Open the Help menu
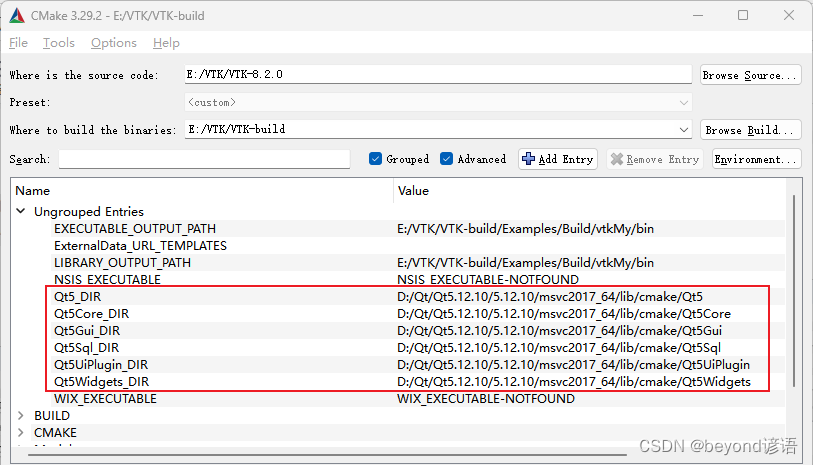The width and height of the screenshot is (813, 465). coord(166,43)
